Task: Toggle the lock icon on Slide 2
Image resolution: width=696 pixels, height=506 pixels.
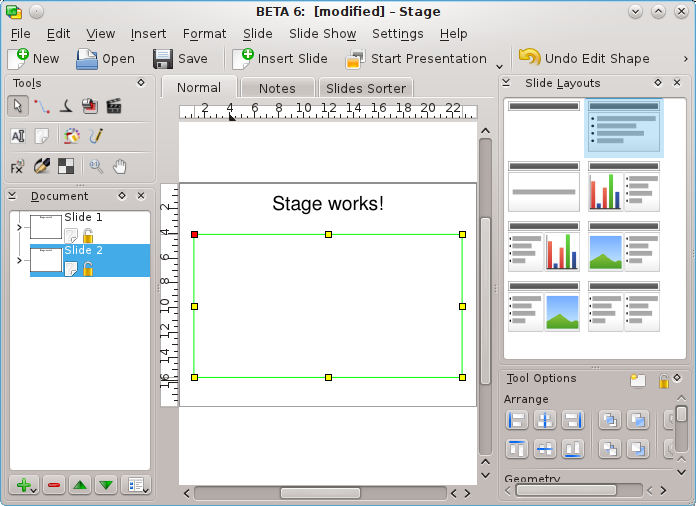Action: pyautogui.click(x=88, y=268)
